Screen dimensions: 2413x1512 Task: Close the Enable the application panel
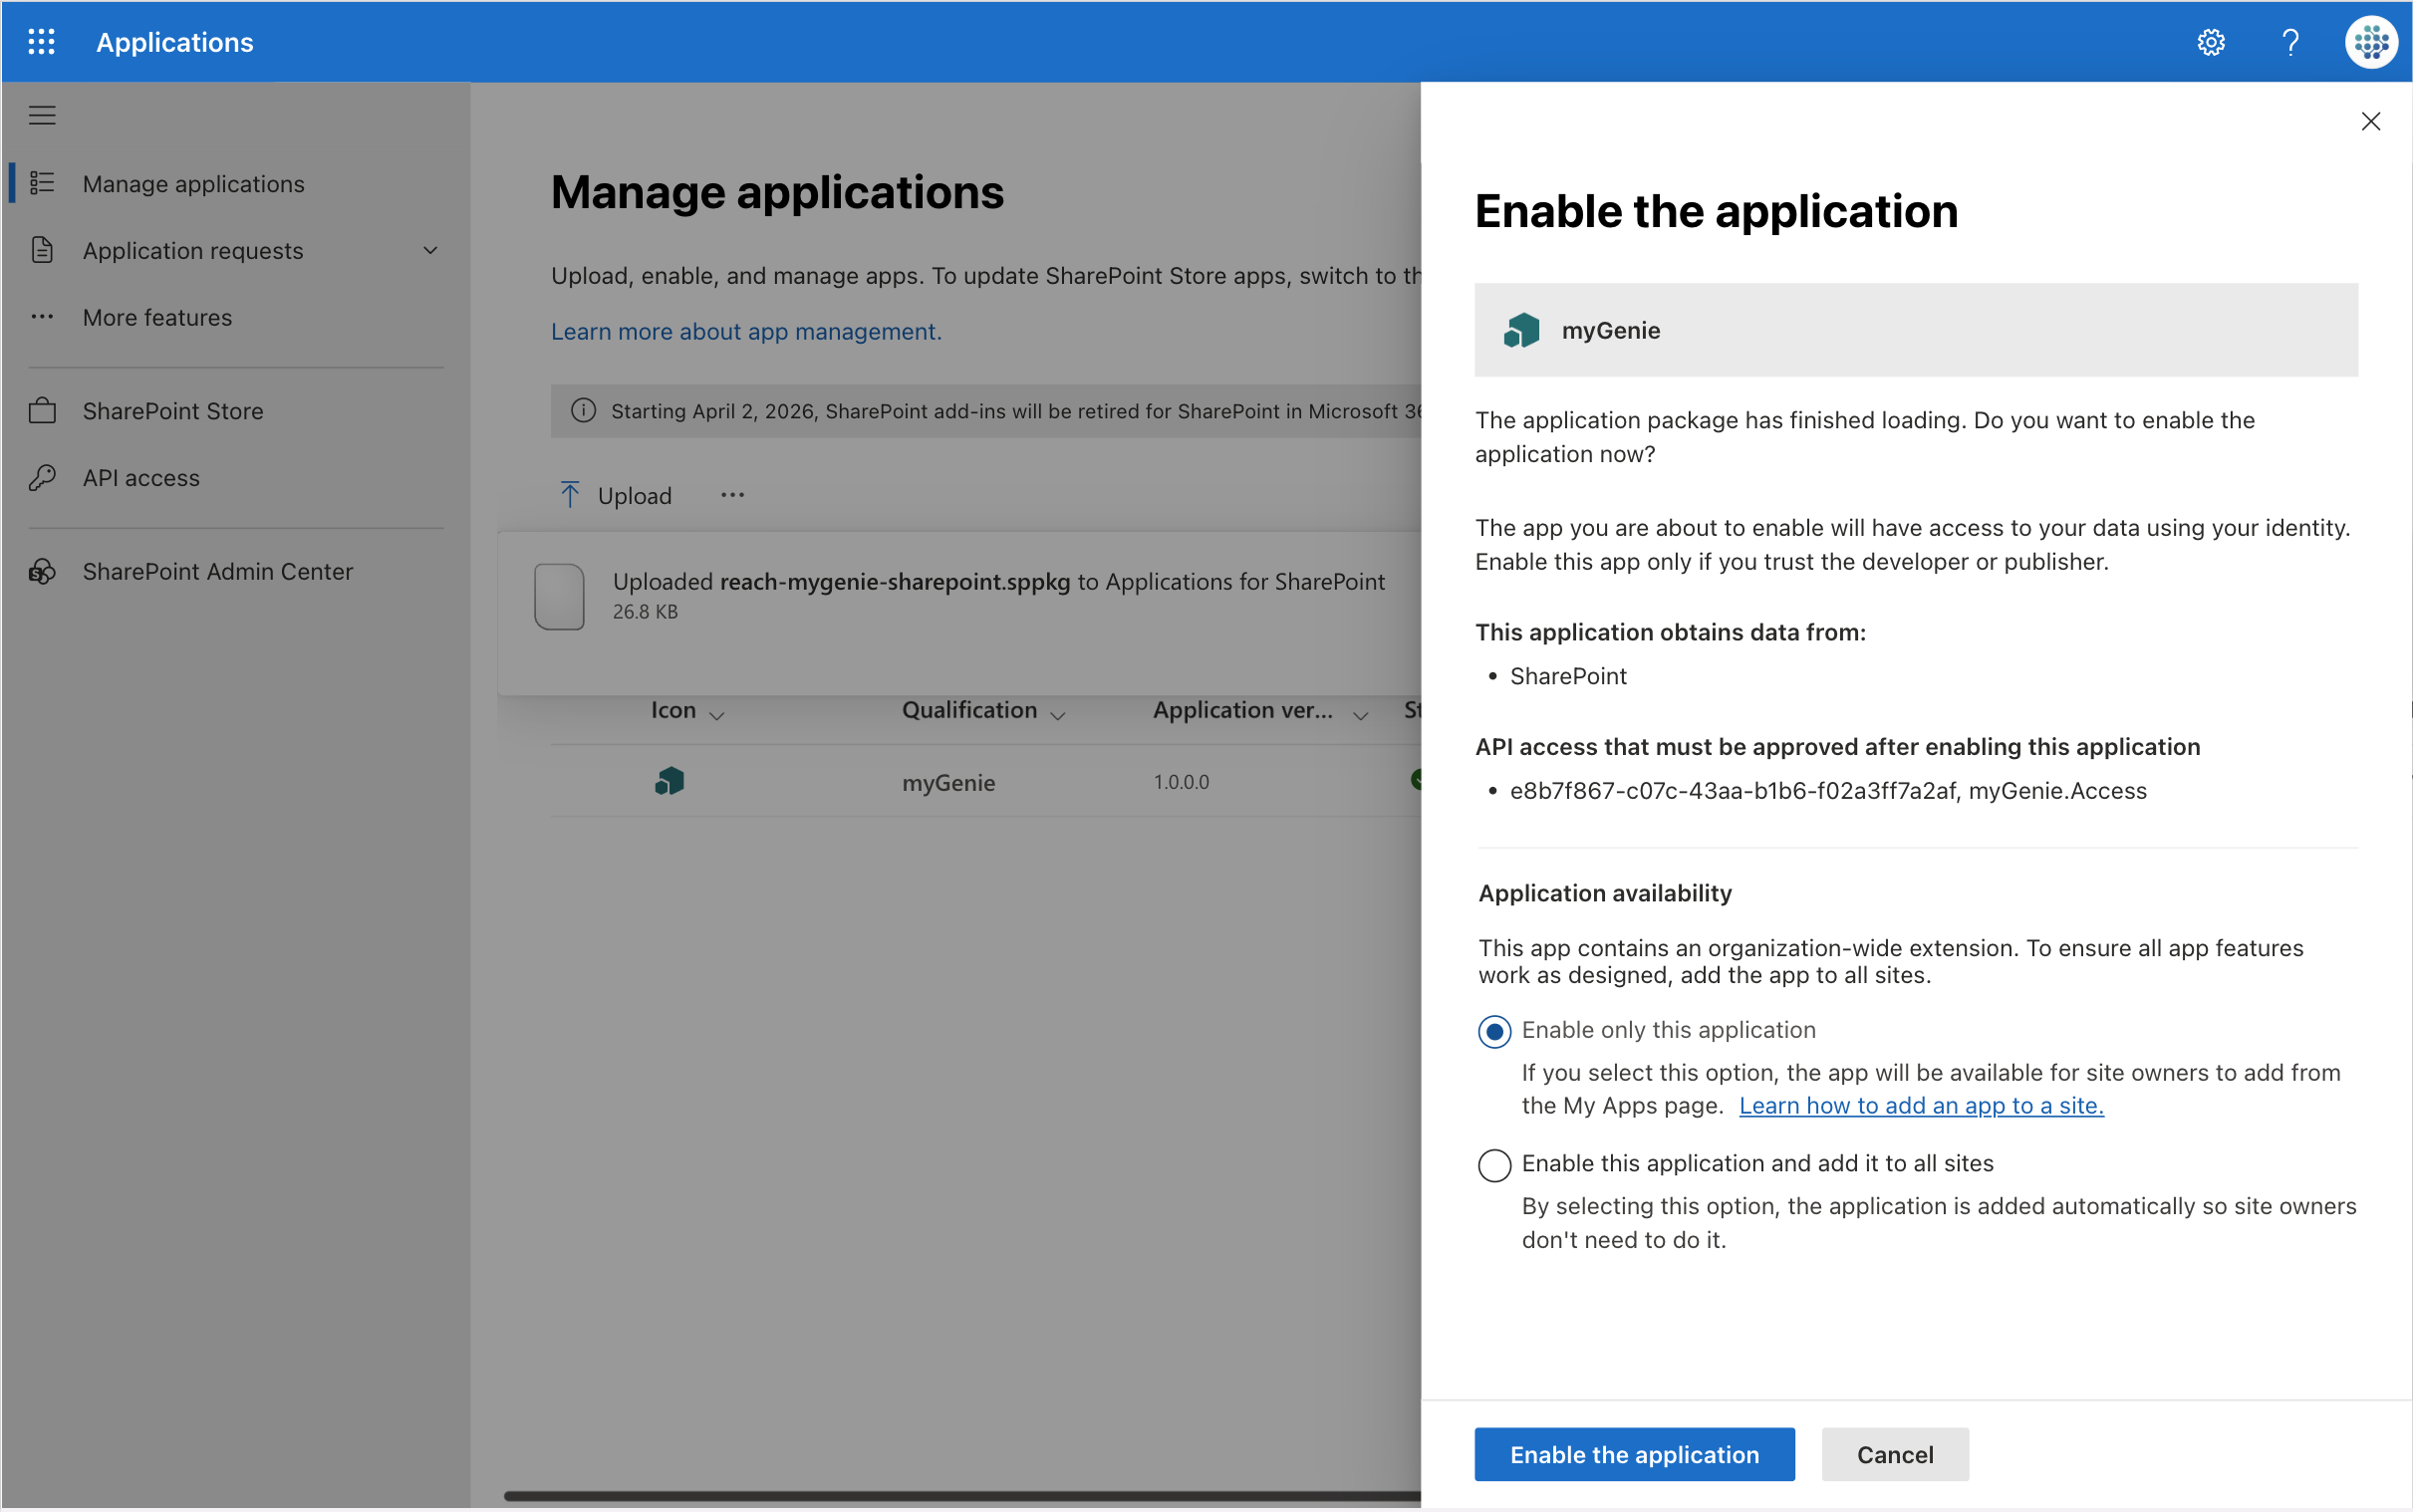tap(2370, 121)
